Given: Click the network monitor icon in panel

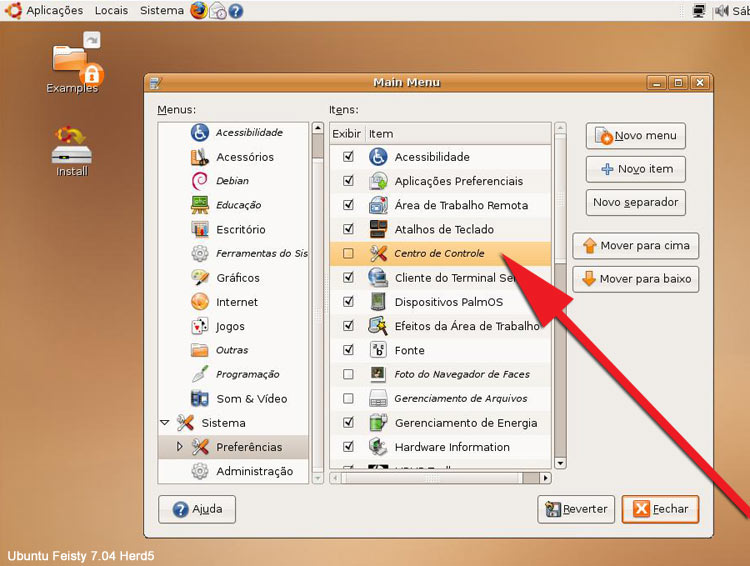Looking at the screenshot, I should coord(699,11).
